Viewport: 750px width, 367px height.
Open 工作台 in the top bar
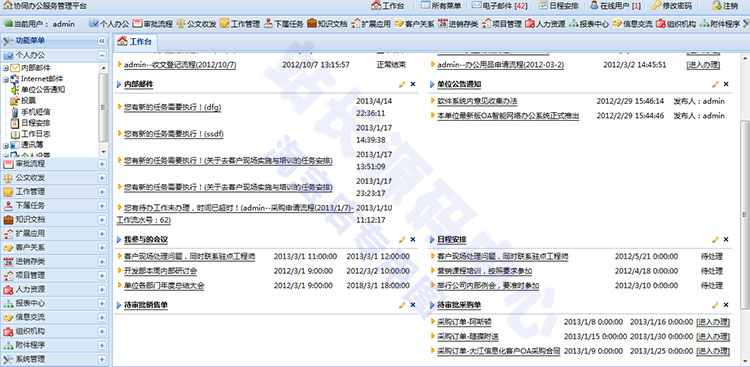388,6
